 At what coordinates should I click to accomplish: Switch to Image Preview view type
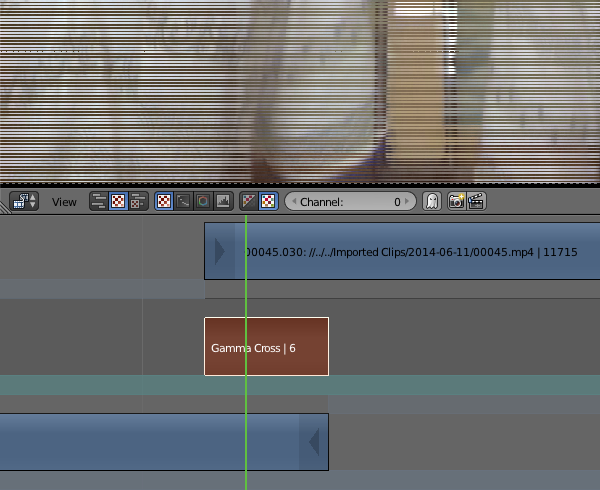coord(118,201)
